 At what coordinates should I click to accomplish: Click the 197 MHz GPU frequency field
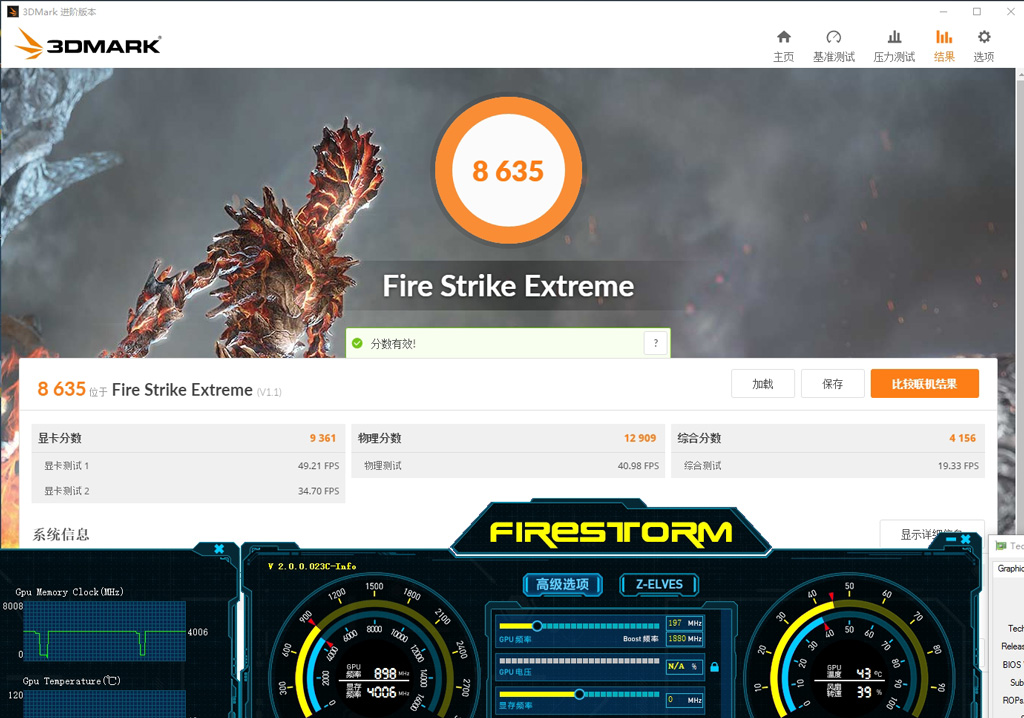coord(684,623)
